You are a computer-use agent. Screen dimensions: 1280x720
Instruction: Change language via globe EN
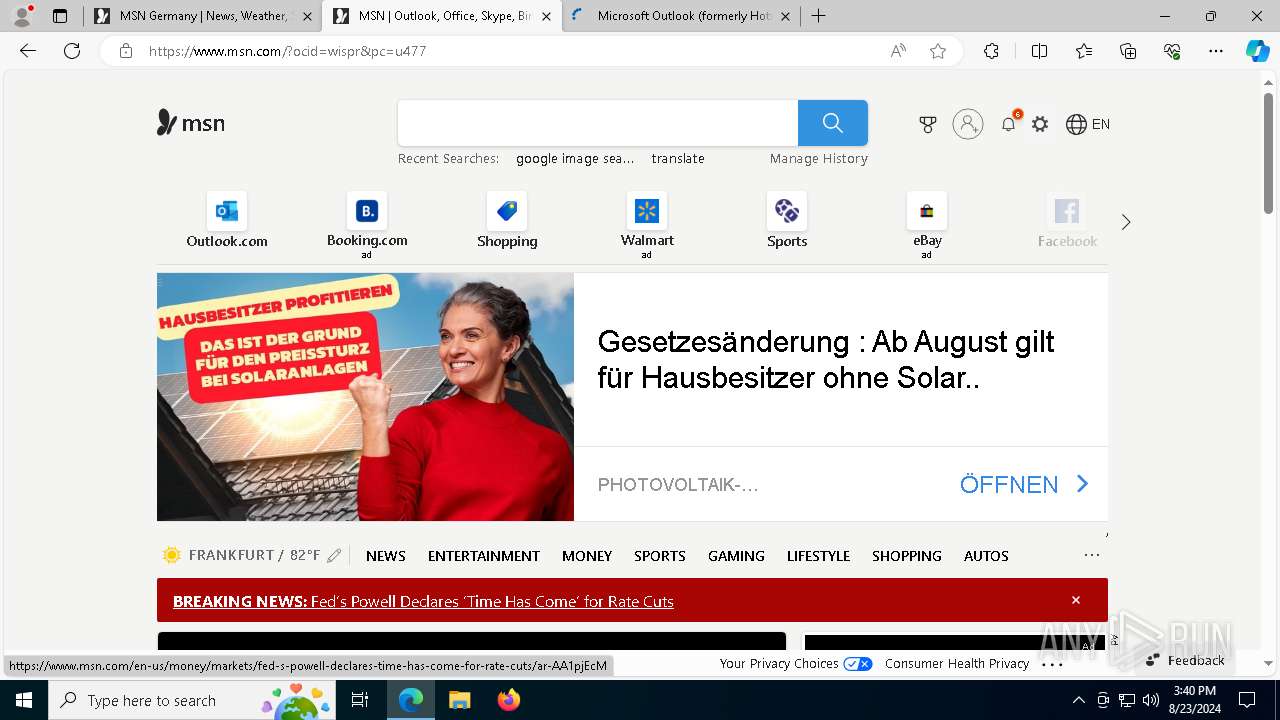[x=1088, y=124]
